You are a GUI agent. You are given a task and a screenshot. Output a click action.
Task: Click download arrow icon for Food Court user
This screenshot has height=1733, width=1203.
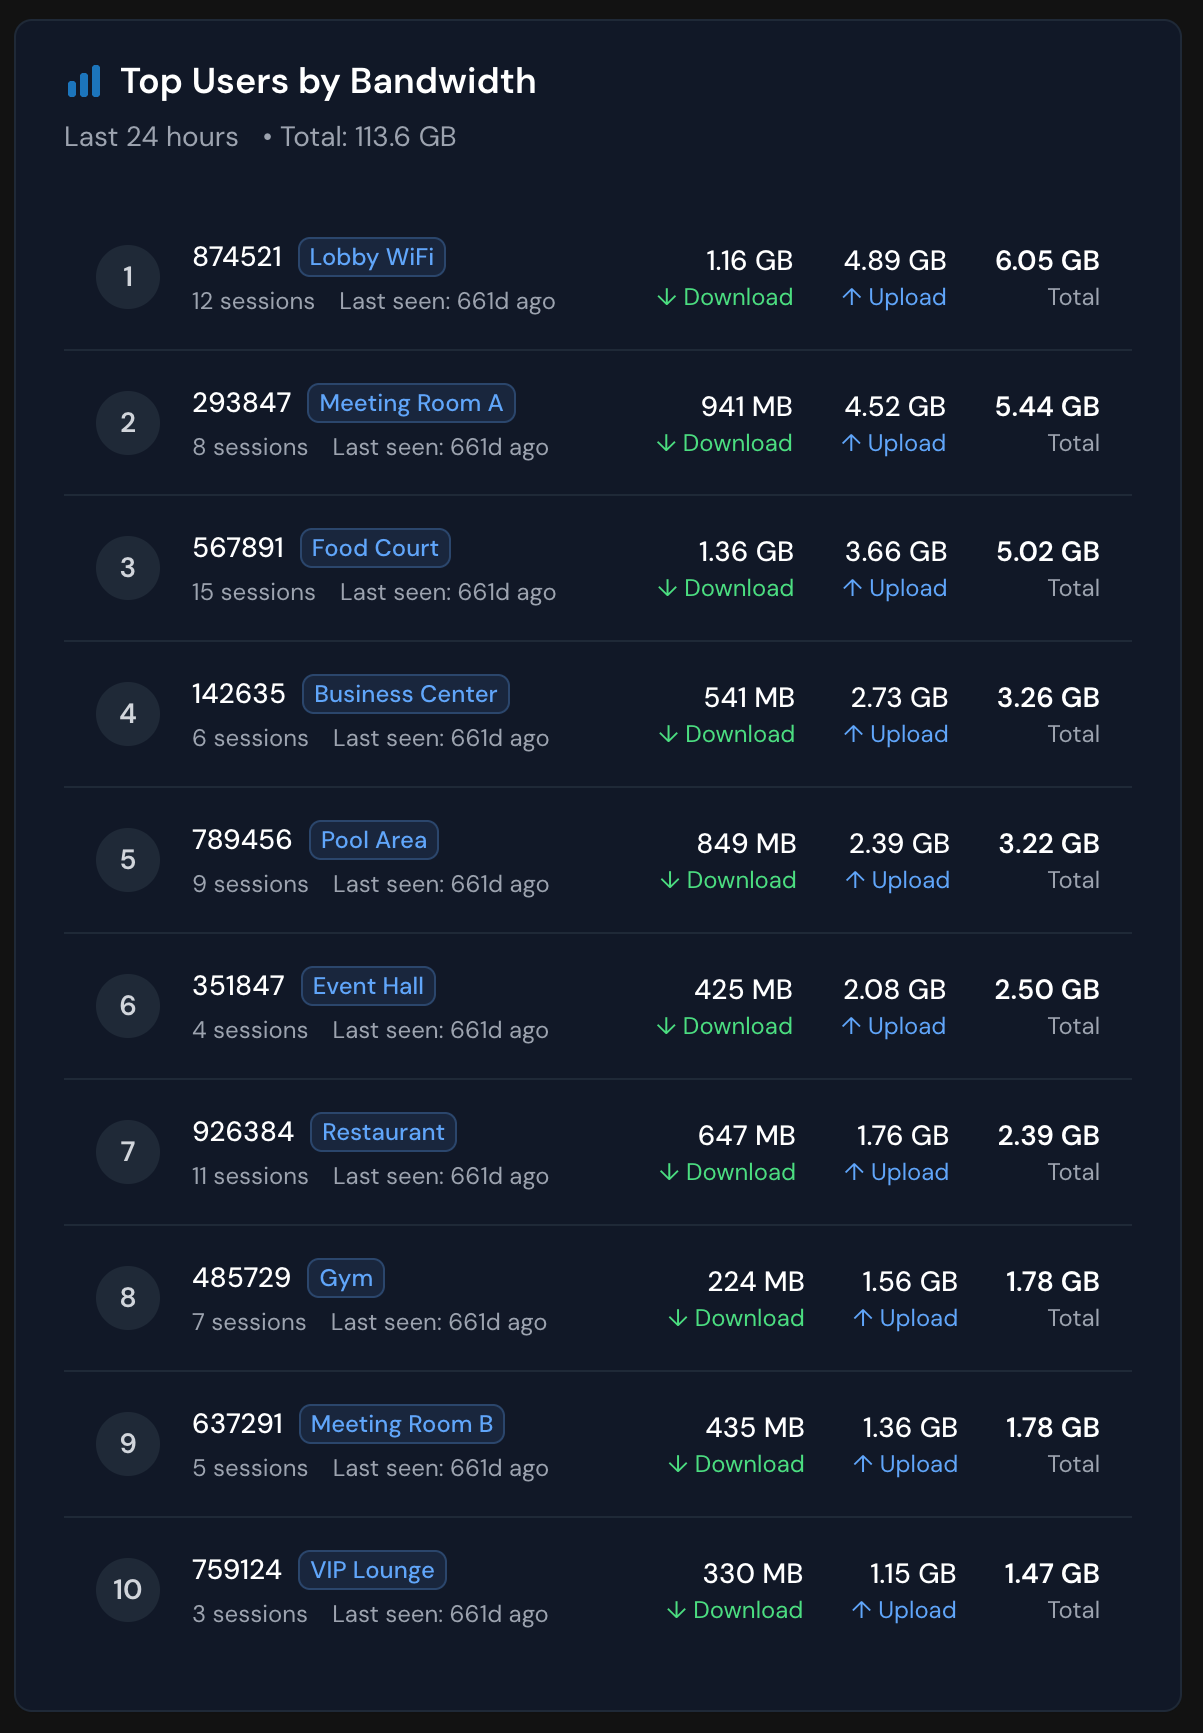(668, 589)
